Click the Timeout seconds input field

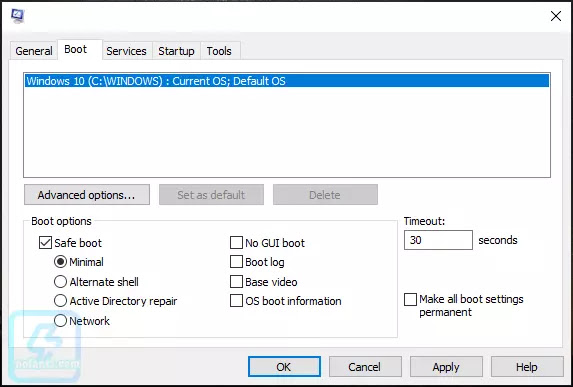coord(438,240)
